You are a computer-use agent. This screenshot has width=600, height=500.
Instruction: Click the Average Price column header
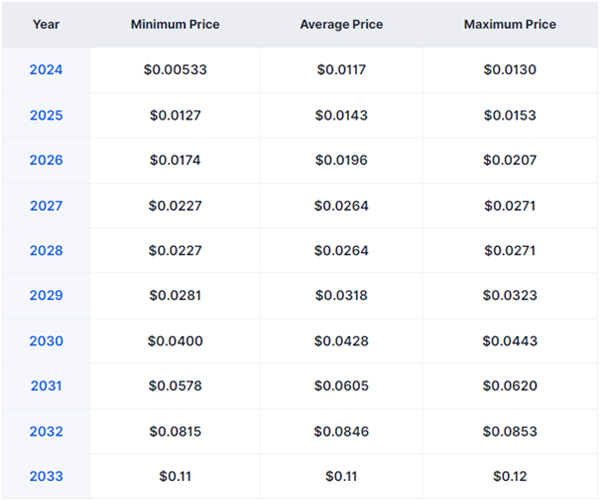point(340,23)
